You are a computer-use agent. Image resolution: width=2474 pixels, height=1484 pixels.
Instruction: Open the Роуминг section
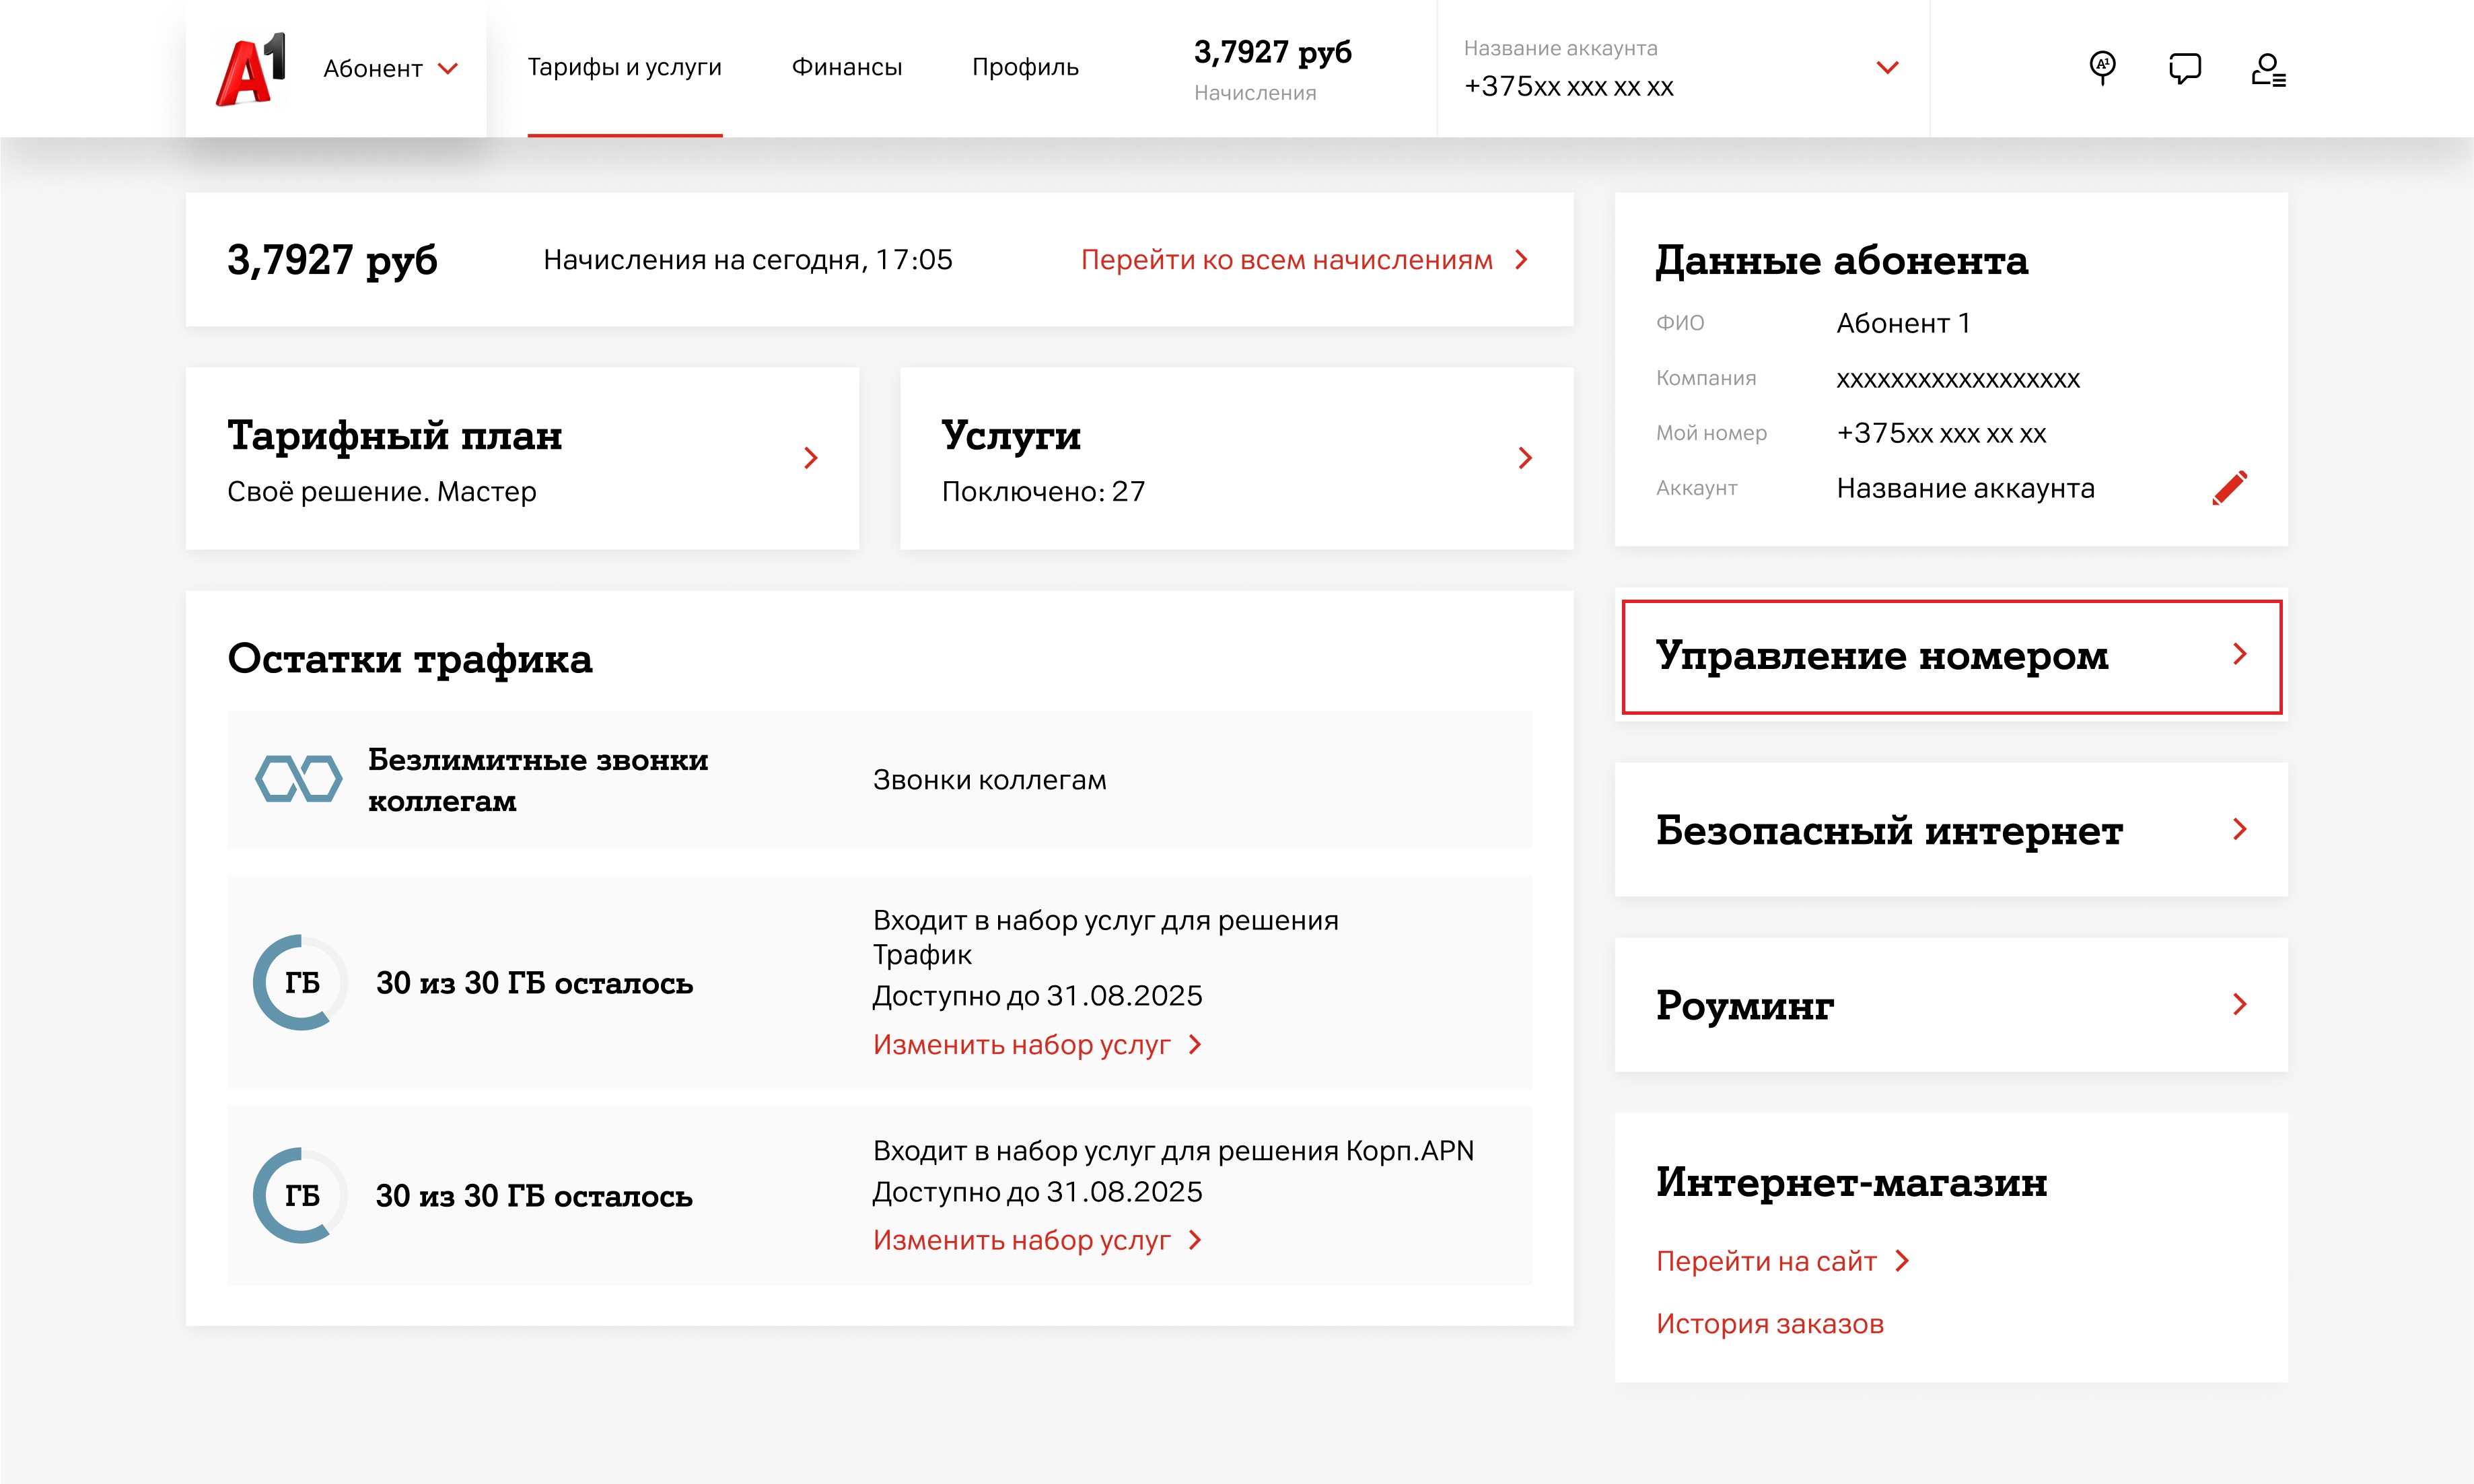click(x=1950, y=1004)
